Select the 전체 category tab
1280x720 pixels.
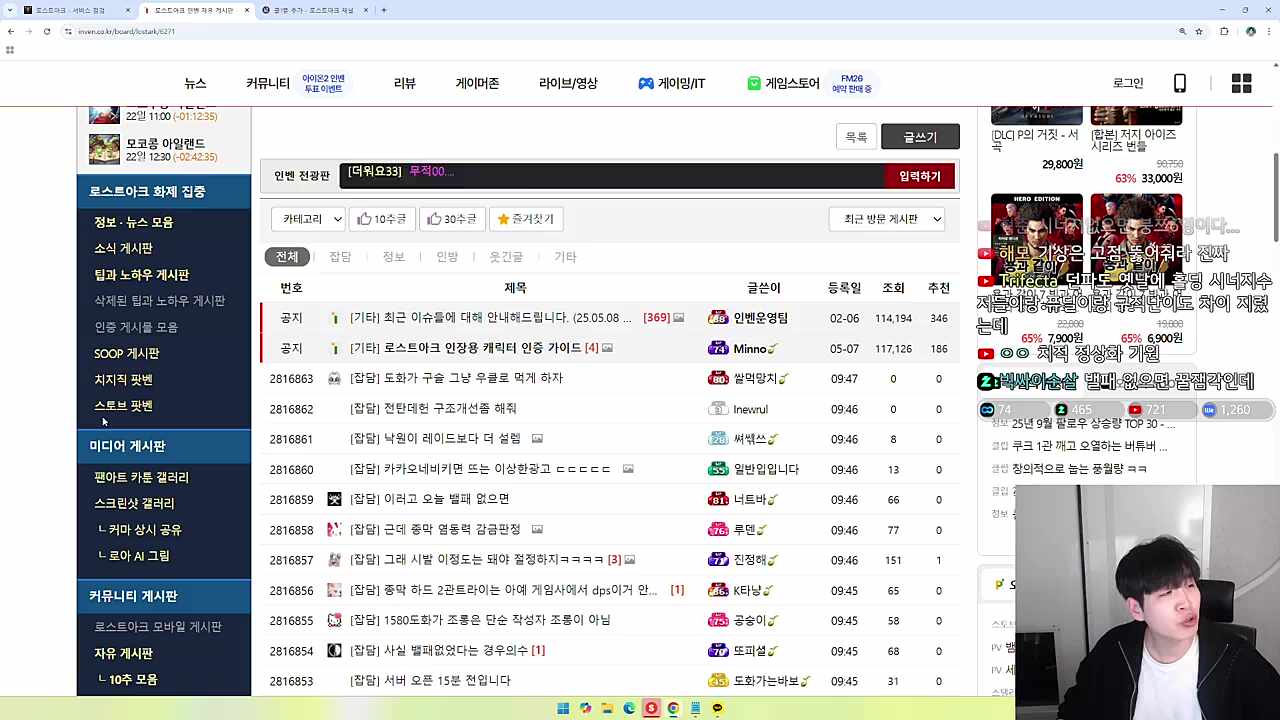(287, 257)
